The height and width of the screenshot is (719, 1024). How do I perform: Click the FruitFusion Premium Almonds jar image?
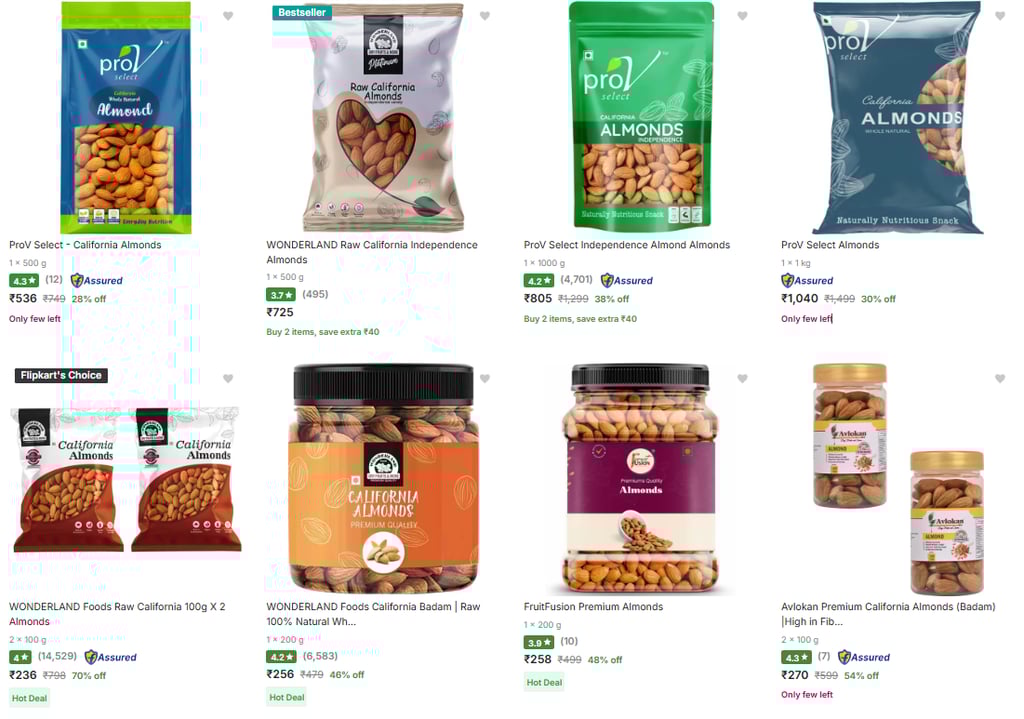(640, 479)
